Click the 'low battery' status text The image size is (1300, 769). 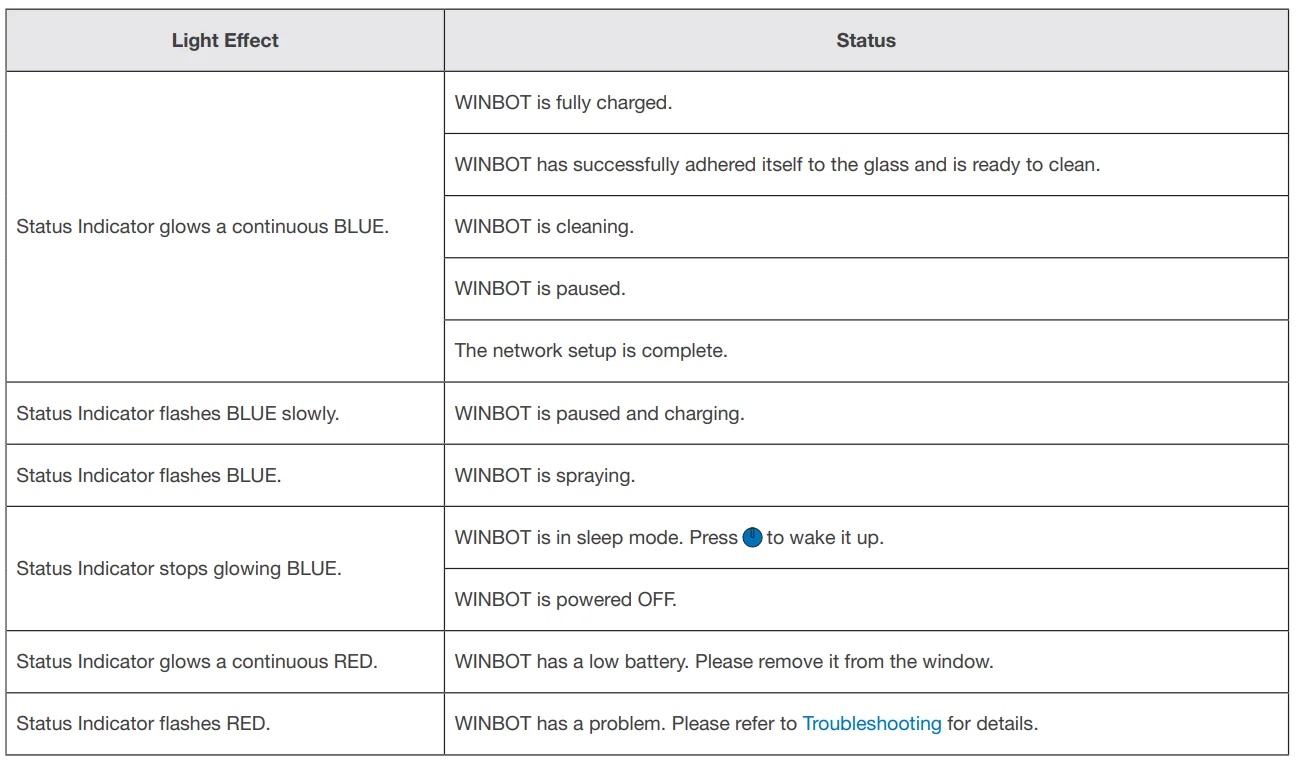pyautogui.click(x=723, y=662)
